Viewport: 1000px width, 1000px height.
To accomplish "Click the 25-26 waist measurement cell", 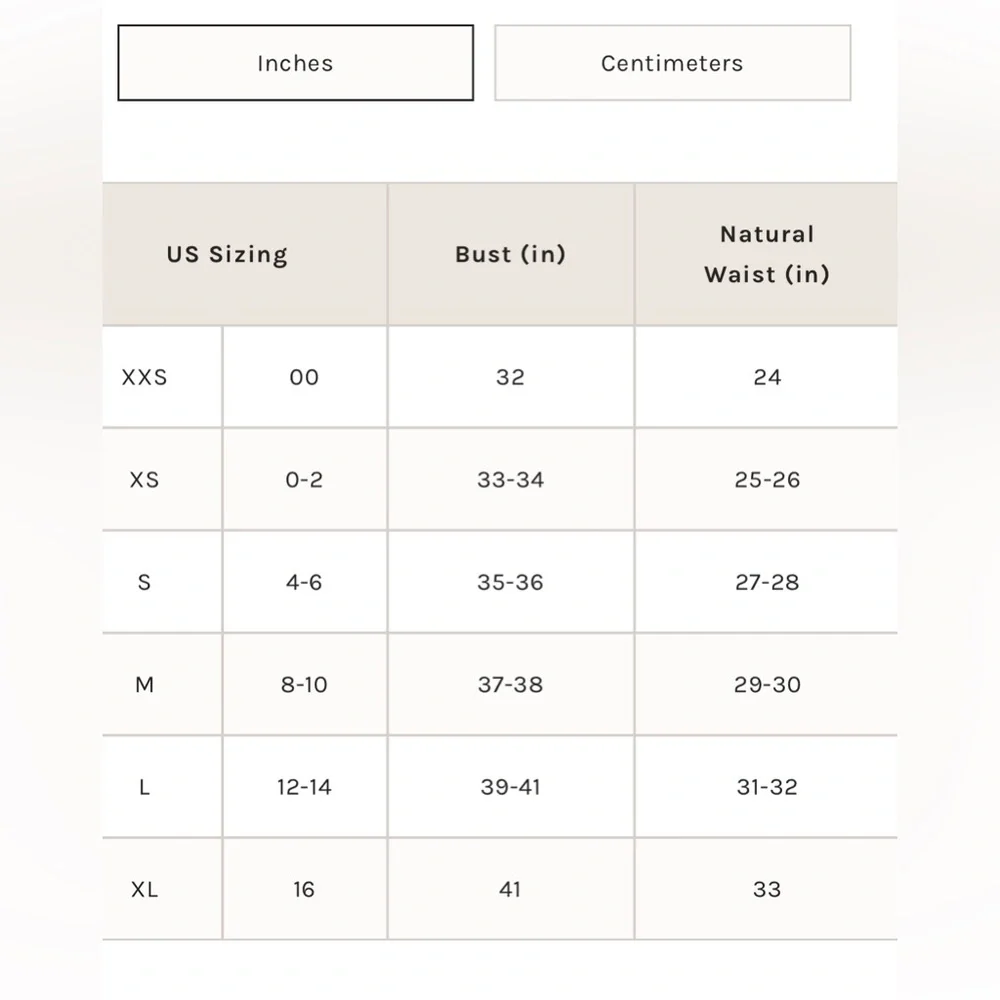I will [767, 480].
